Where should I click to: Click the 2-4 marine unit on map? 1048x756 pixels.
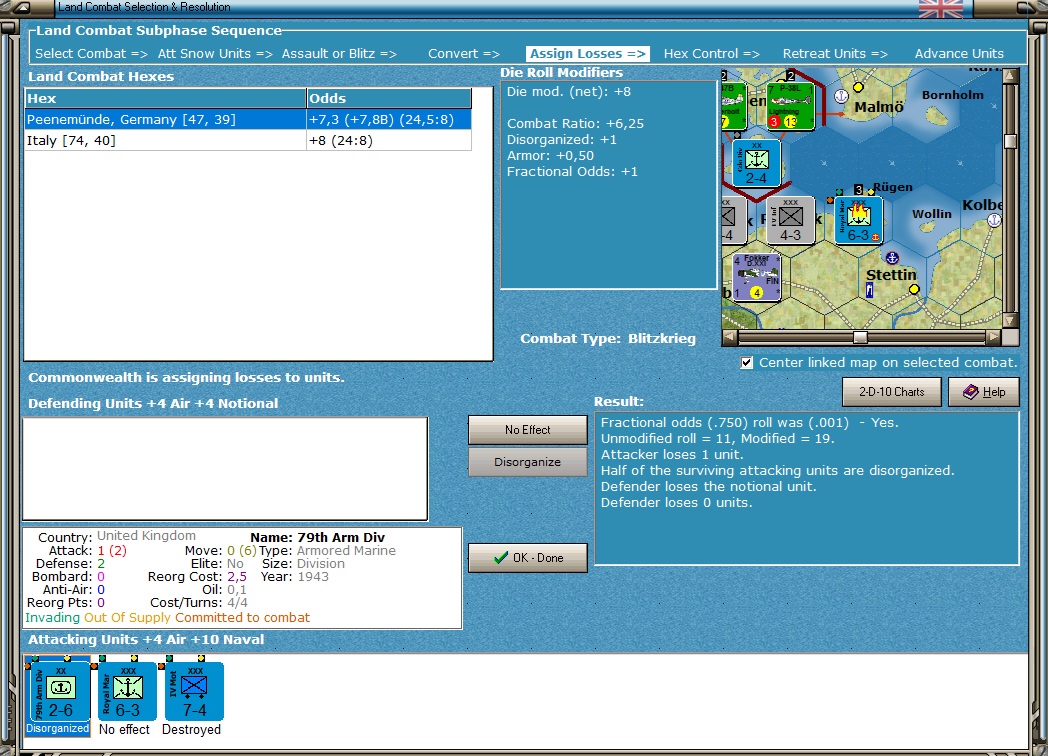pyautogui.click(x=756, y=163)
